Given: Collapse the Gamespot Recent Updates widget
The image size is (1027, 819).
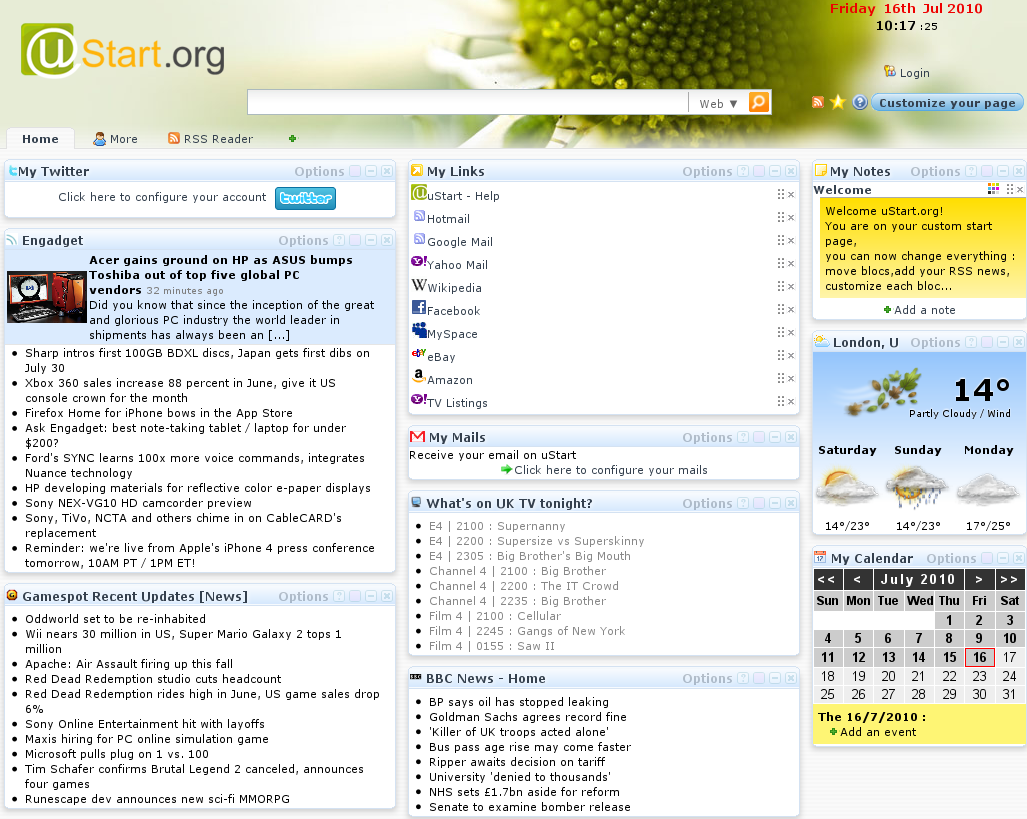Looking at the screenshot, I should [371, 596].
